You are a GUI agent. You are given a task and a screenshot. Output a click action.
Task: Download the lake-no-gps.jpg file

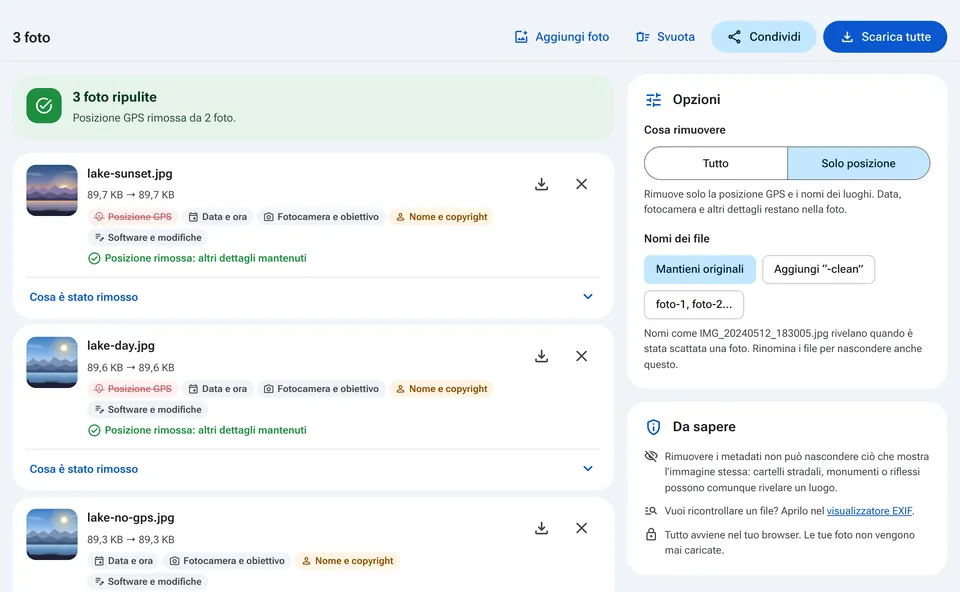[541, 528]
